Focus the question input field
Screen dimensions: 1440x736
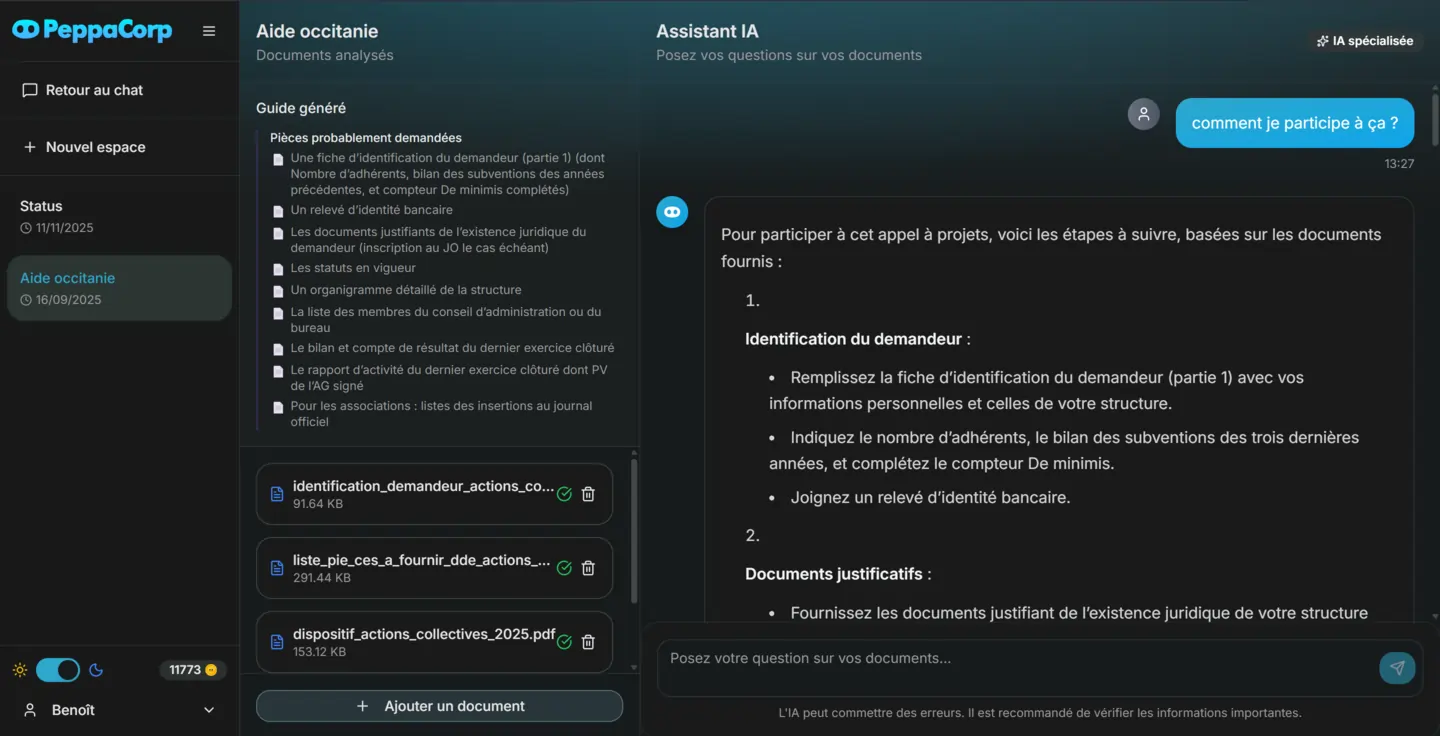click(x=1018, y=667)
